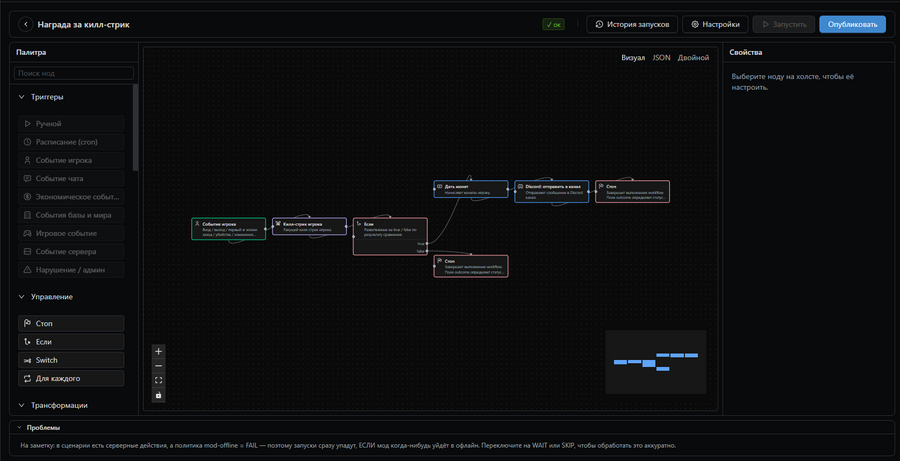Toggle the canvas lock icon
The width and height of the screenshot is (900, 461).
pyautogui.click(x=159, y=395)
